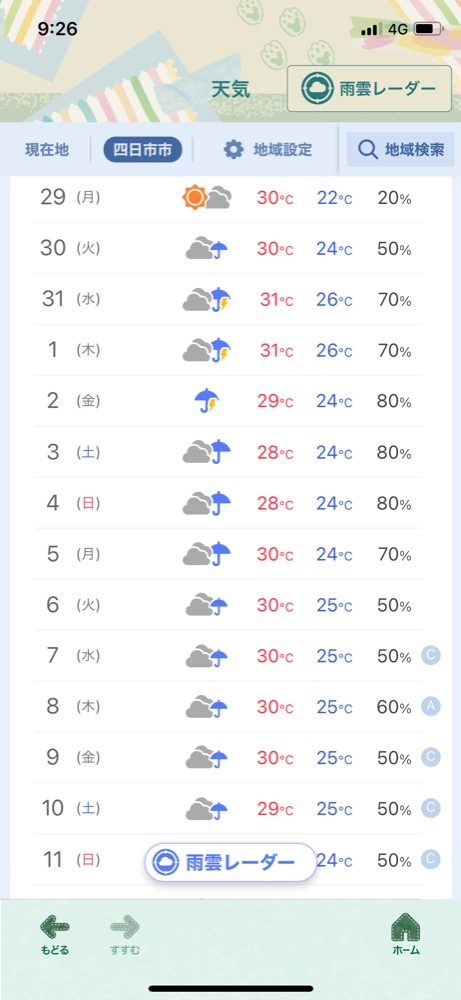Tap the もどる back arrow
461x1000 pixels.
tap(55, 935)
